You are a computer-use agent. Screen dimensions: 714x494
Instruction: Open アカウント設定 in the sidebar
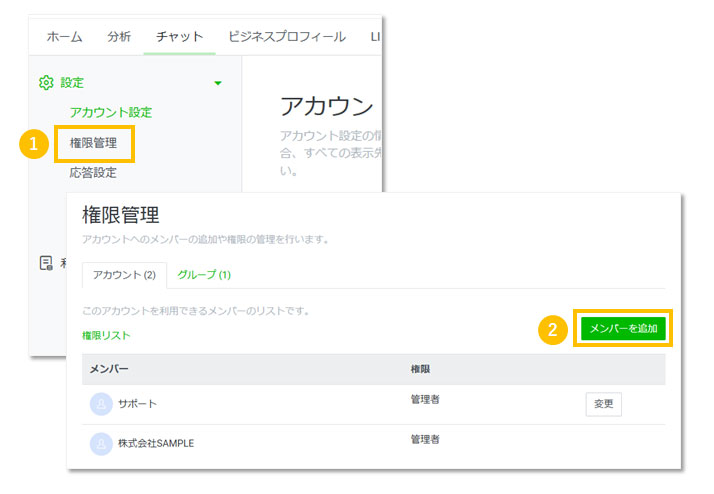[110, 112]
